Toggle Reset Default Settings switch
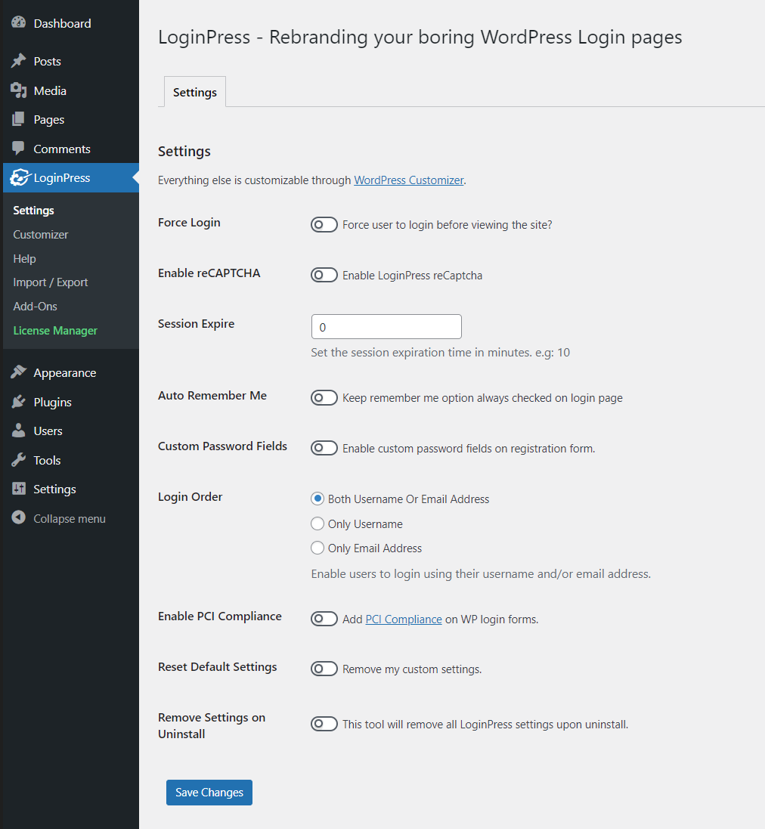Image resolution: width=765 pixels, height=829 pixels. coord(324,669)
